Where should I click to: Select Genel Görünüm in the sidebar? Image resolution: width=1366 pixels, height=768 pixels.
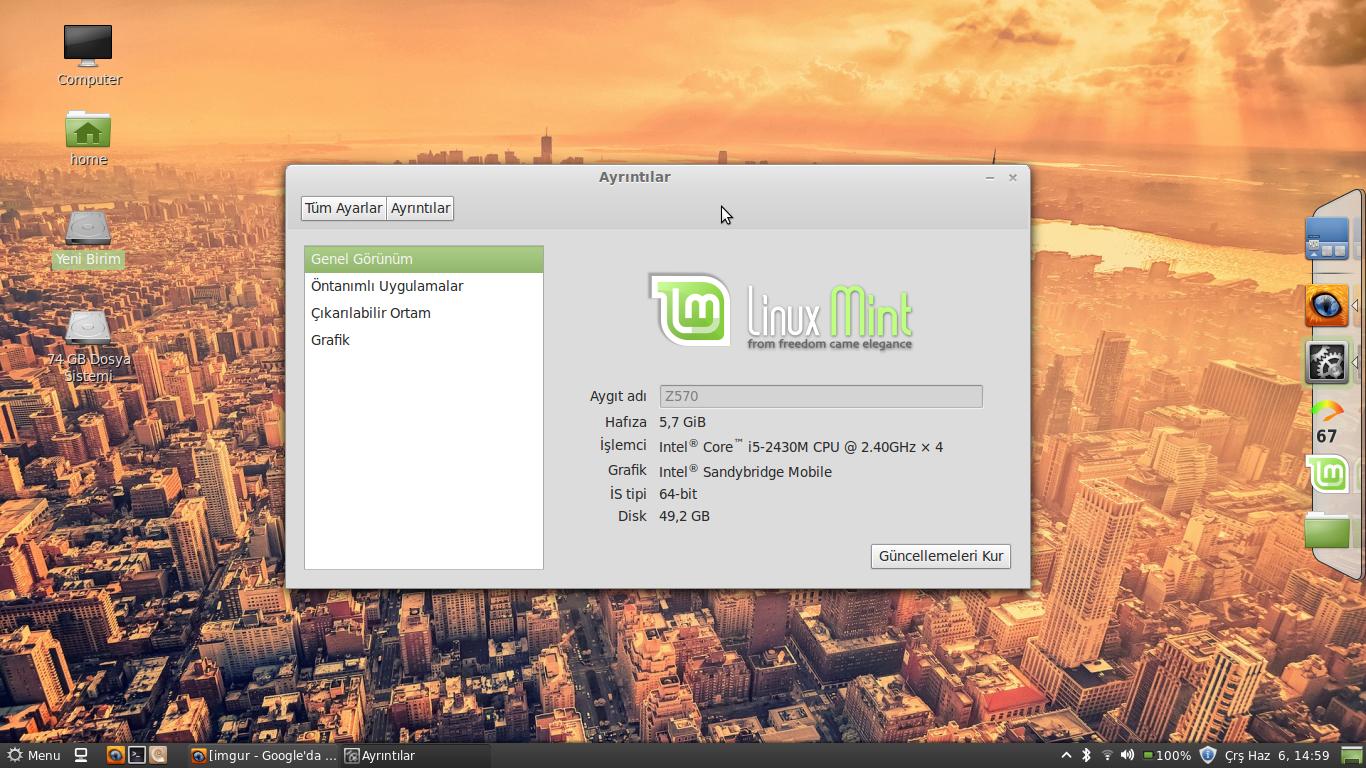point(424,259)
